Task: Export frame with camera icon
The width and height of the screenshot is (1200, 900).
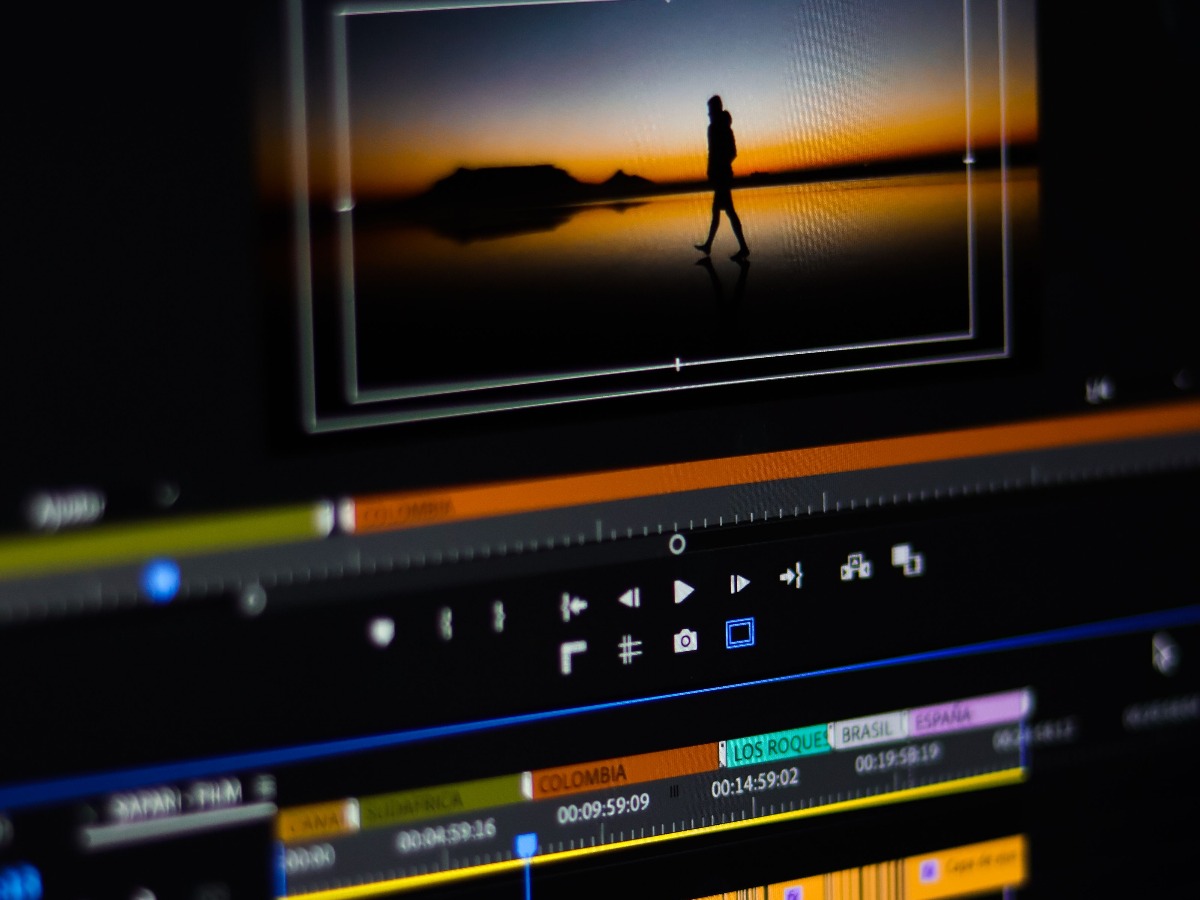Action: pyautogui.click(x=685, y=641)
